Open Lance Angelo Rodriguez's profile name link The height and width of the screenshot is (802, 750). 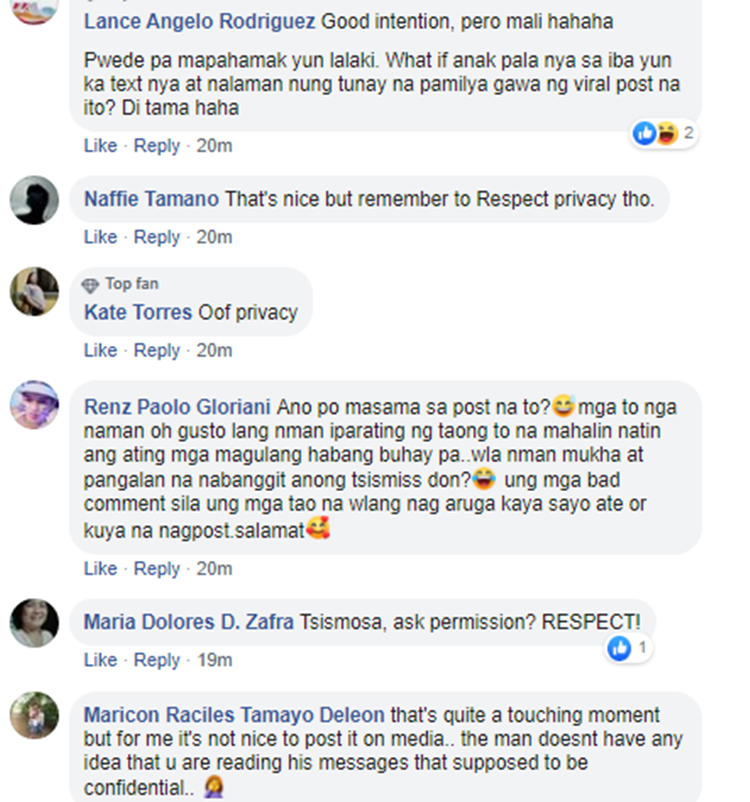[x=200, y=22]
